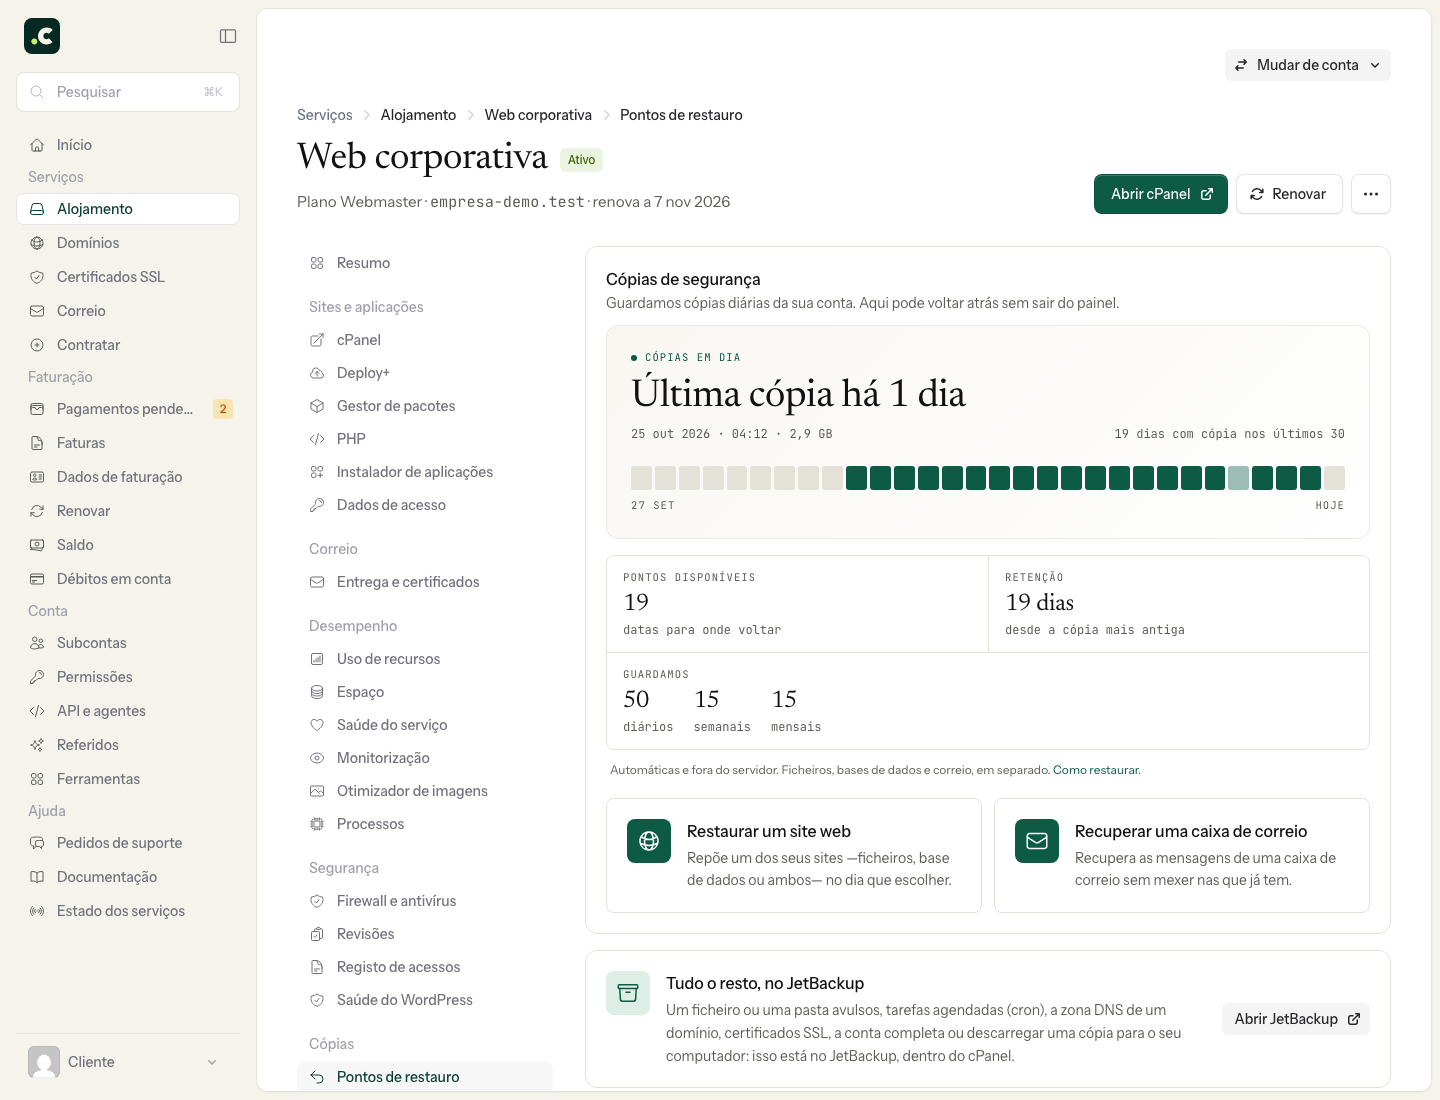Click the Abrir JetBackup button
Viewport: 1440px width, 1100px height.
pos(1296,1019)
